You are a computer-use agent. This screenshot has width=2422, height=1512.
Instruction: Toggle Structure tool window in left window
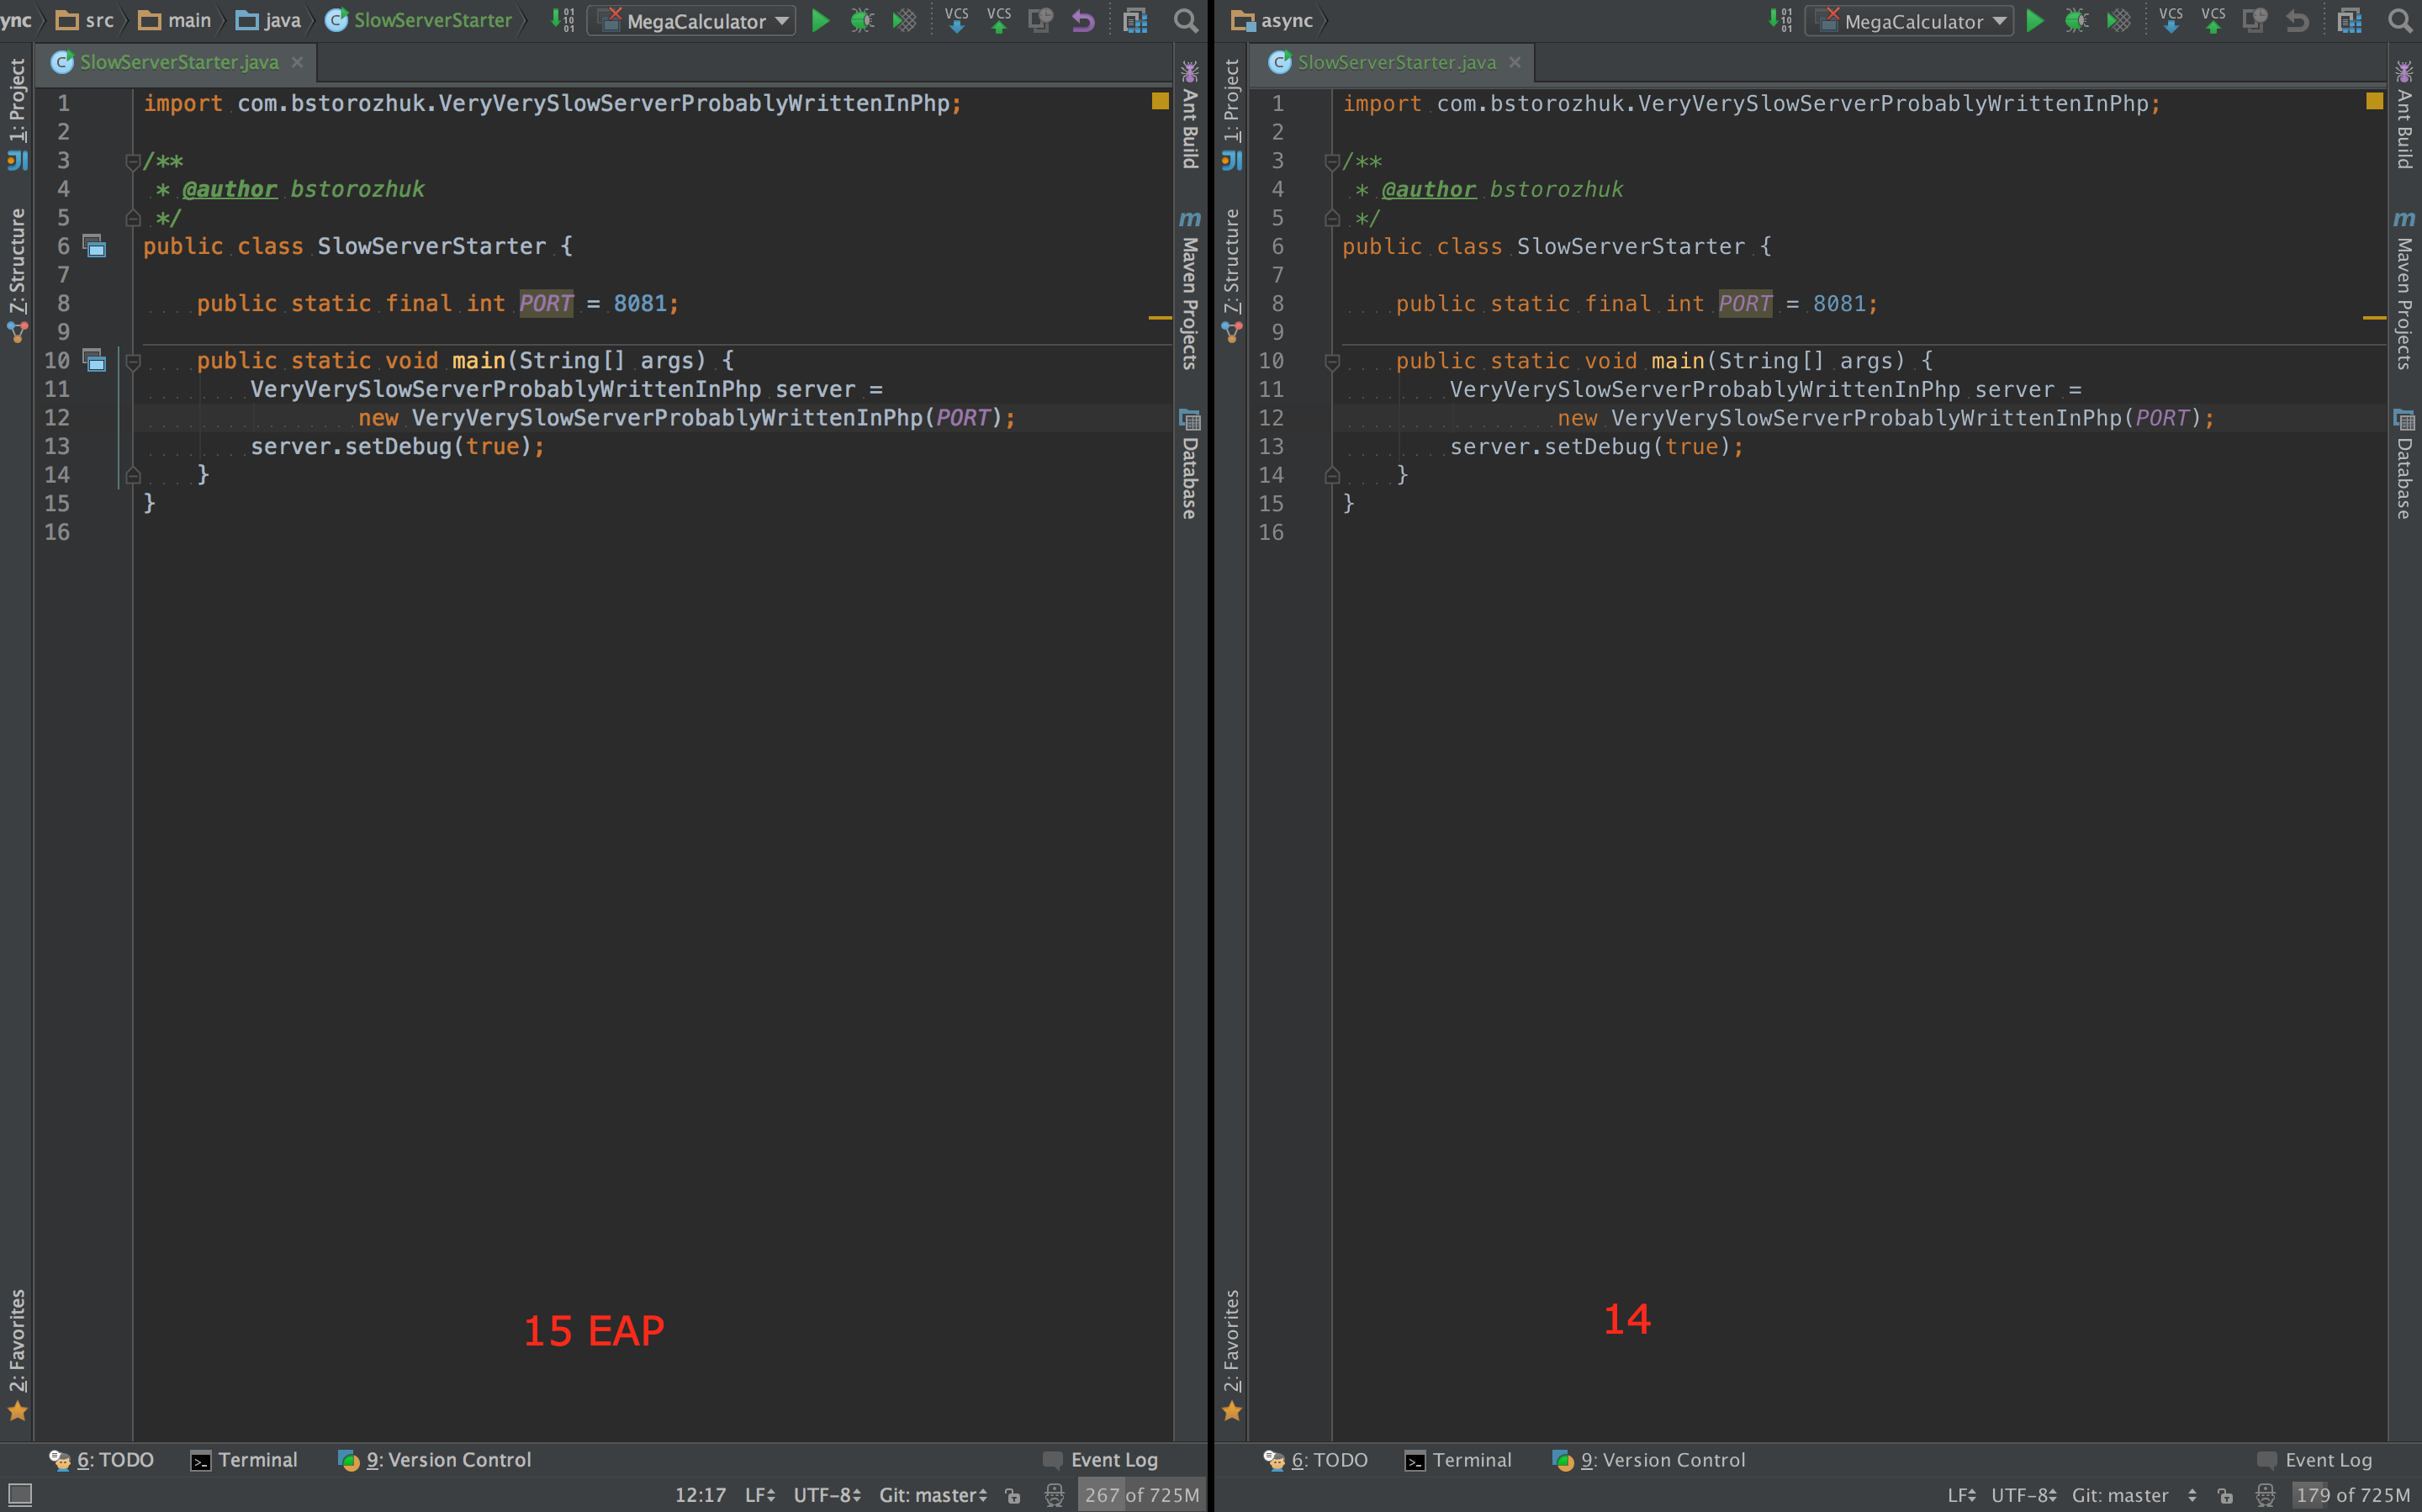[x=17, y=275]
